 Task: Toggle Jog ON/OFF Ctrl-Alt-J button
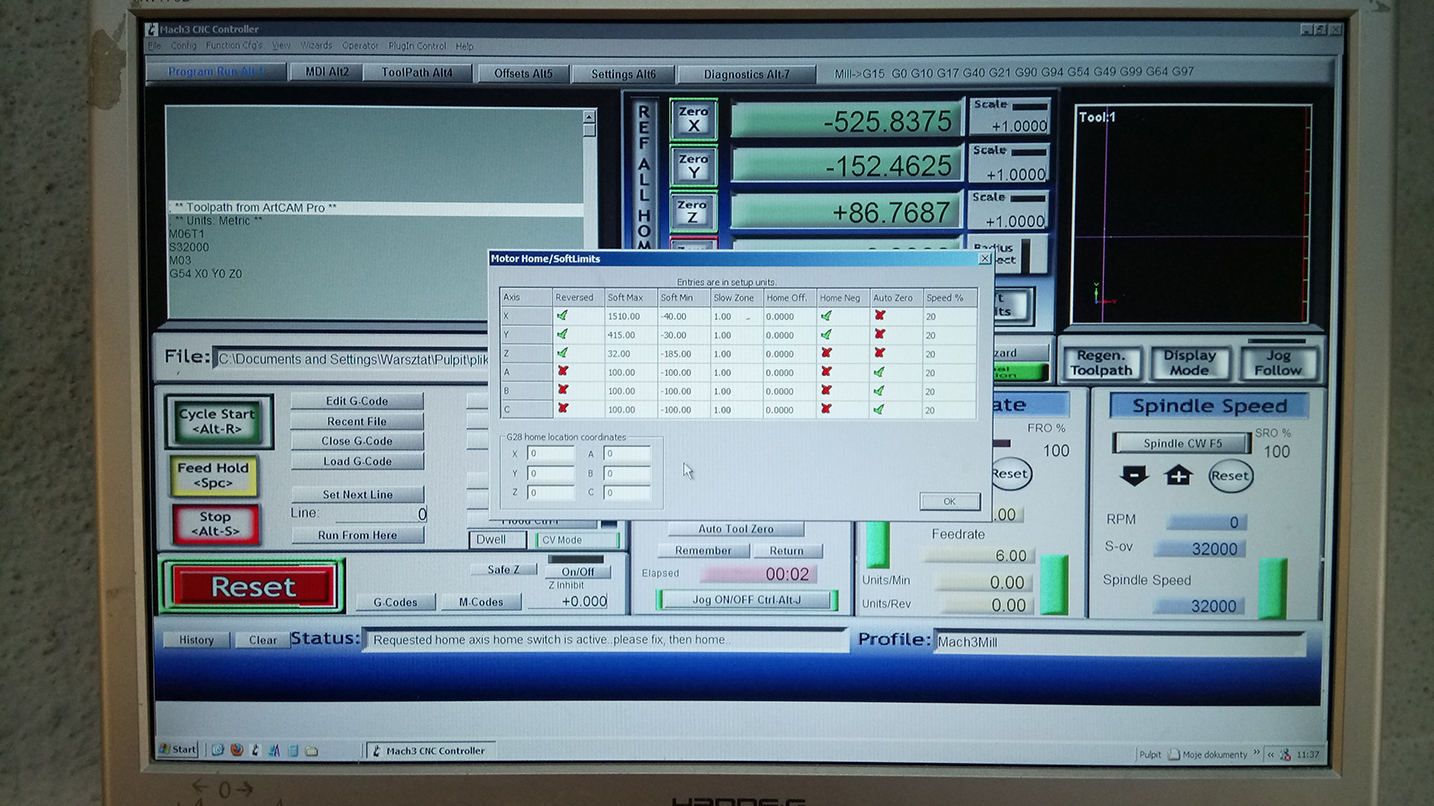pyautogui.click(x=746, y=600)
